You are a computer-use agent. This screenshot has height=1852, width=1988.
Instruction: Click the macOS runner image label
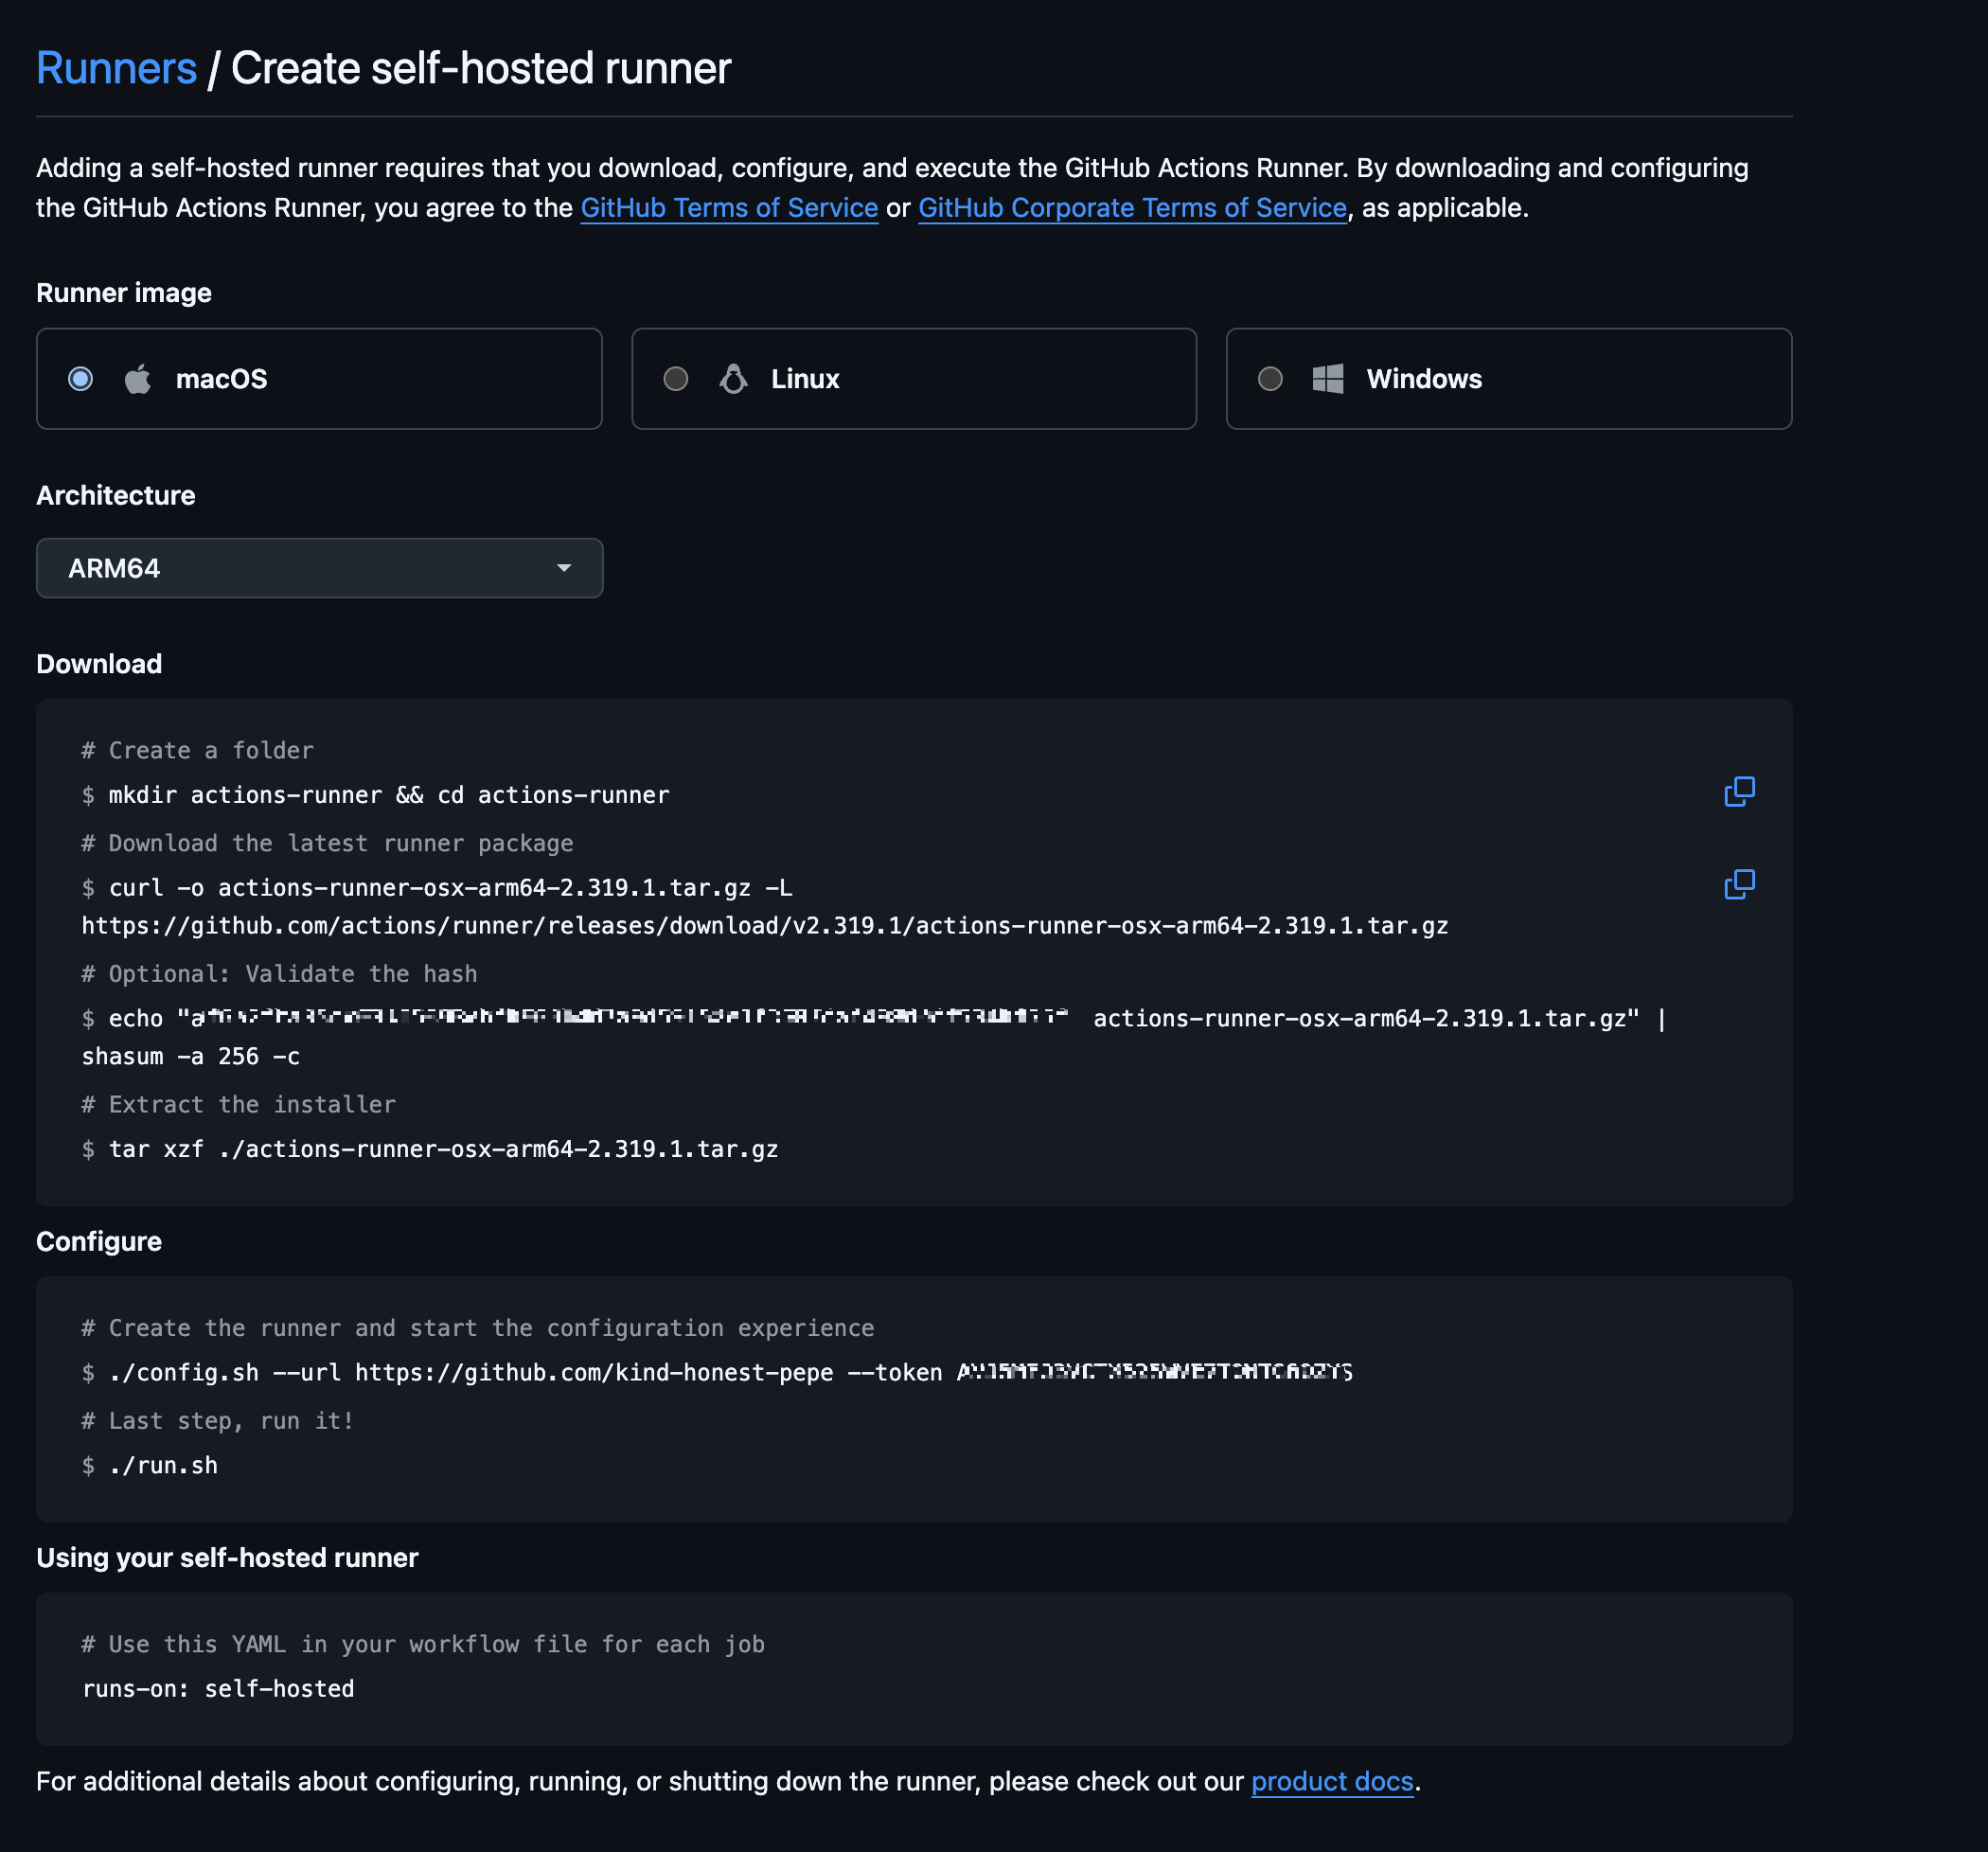(221, 379)
